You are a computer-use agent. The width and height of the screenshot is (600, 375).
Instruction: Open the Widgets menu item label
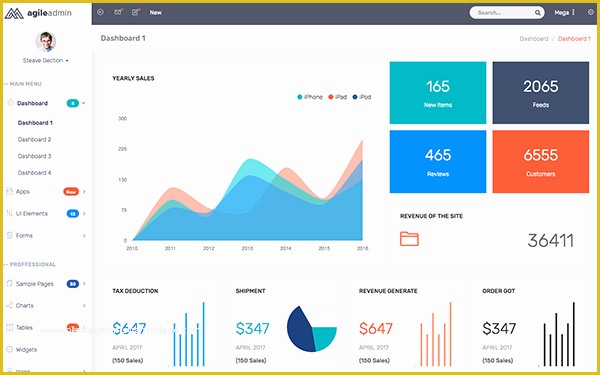(26, 350)
